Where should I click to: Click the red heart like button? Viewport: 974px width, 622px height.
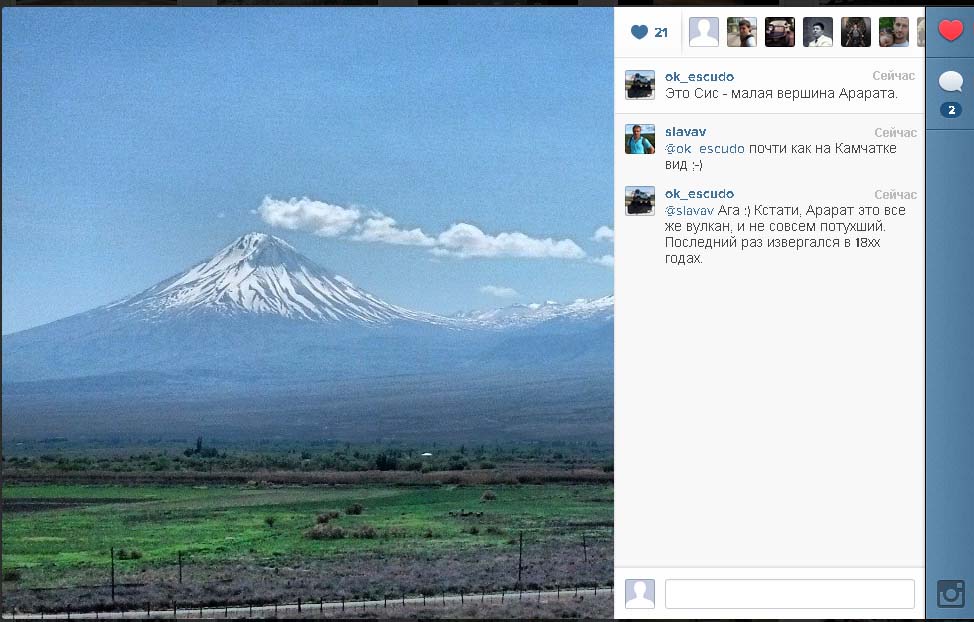[x=950, y=30]
